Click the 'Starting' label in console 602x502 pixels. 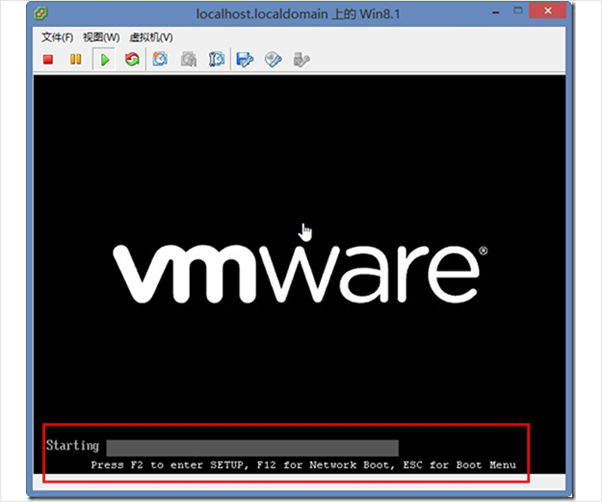(73, 446)
